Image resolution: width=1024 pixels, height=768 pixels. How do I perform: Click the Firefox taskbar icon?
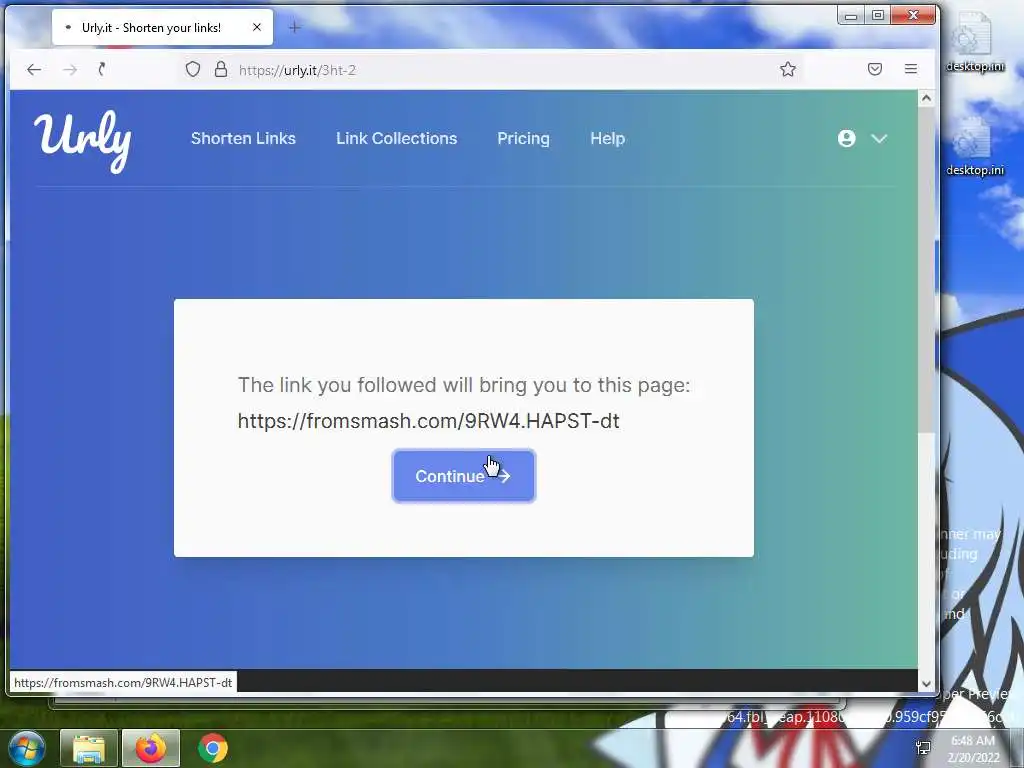(x=151, y=748)
